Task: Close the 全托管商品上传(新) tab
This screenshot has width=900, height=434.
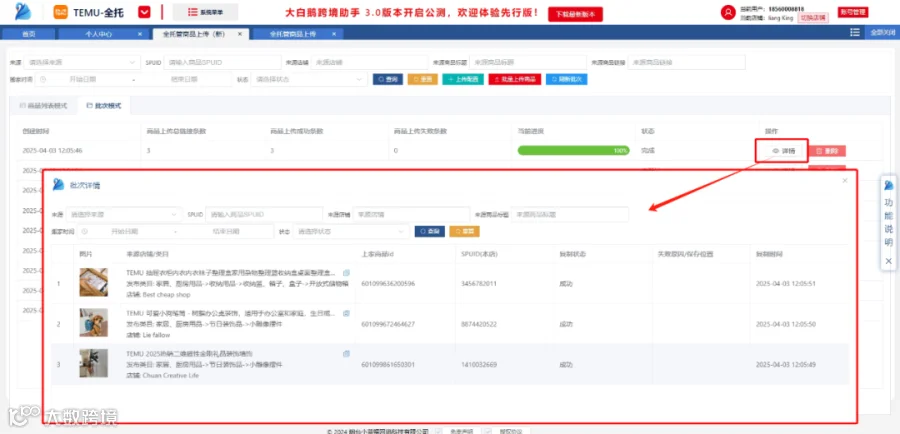Action: coord(240,34)
